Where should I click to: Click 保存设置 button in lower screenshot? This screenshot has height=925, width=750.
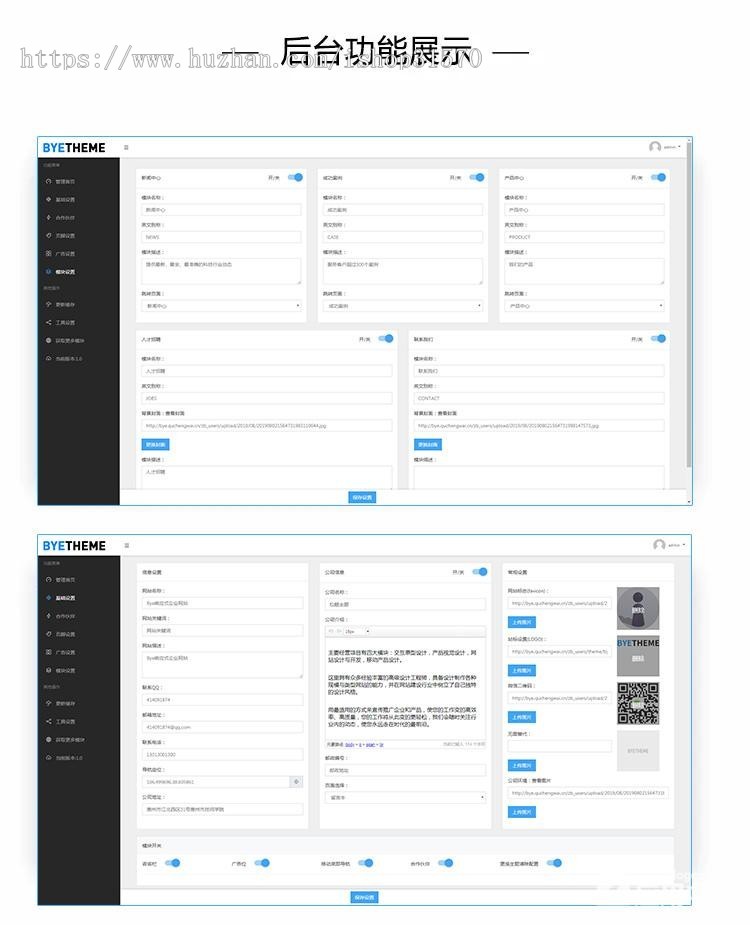364,897
